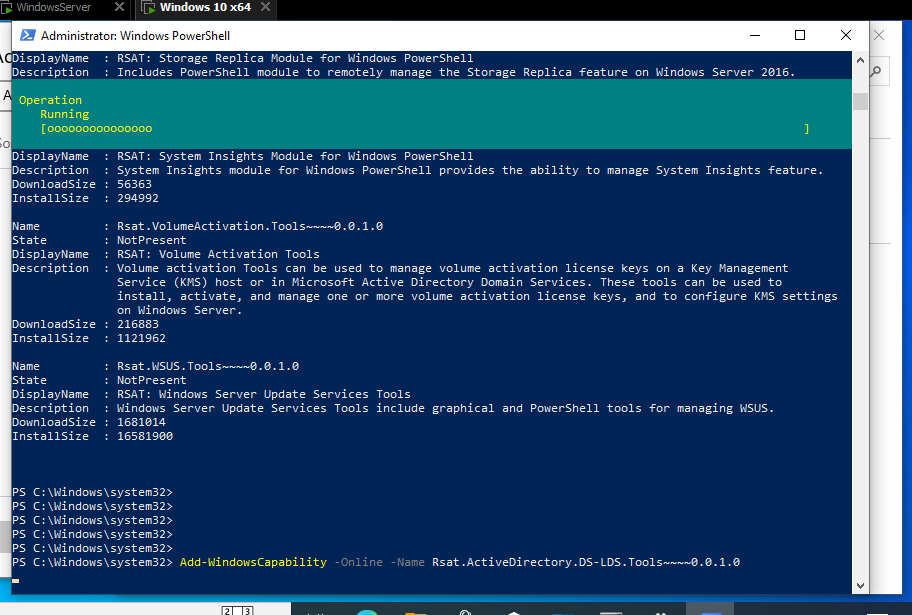Click the name Rsat.VolumeActivation.Tools~~~~0.0.1.0
The width and height of the screenshot is (912, 615).
coord(250,226)
